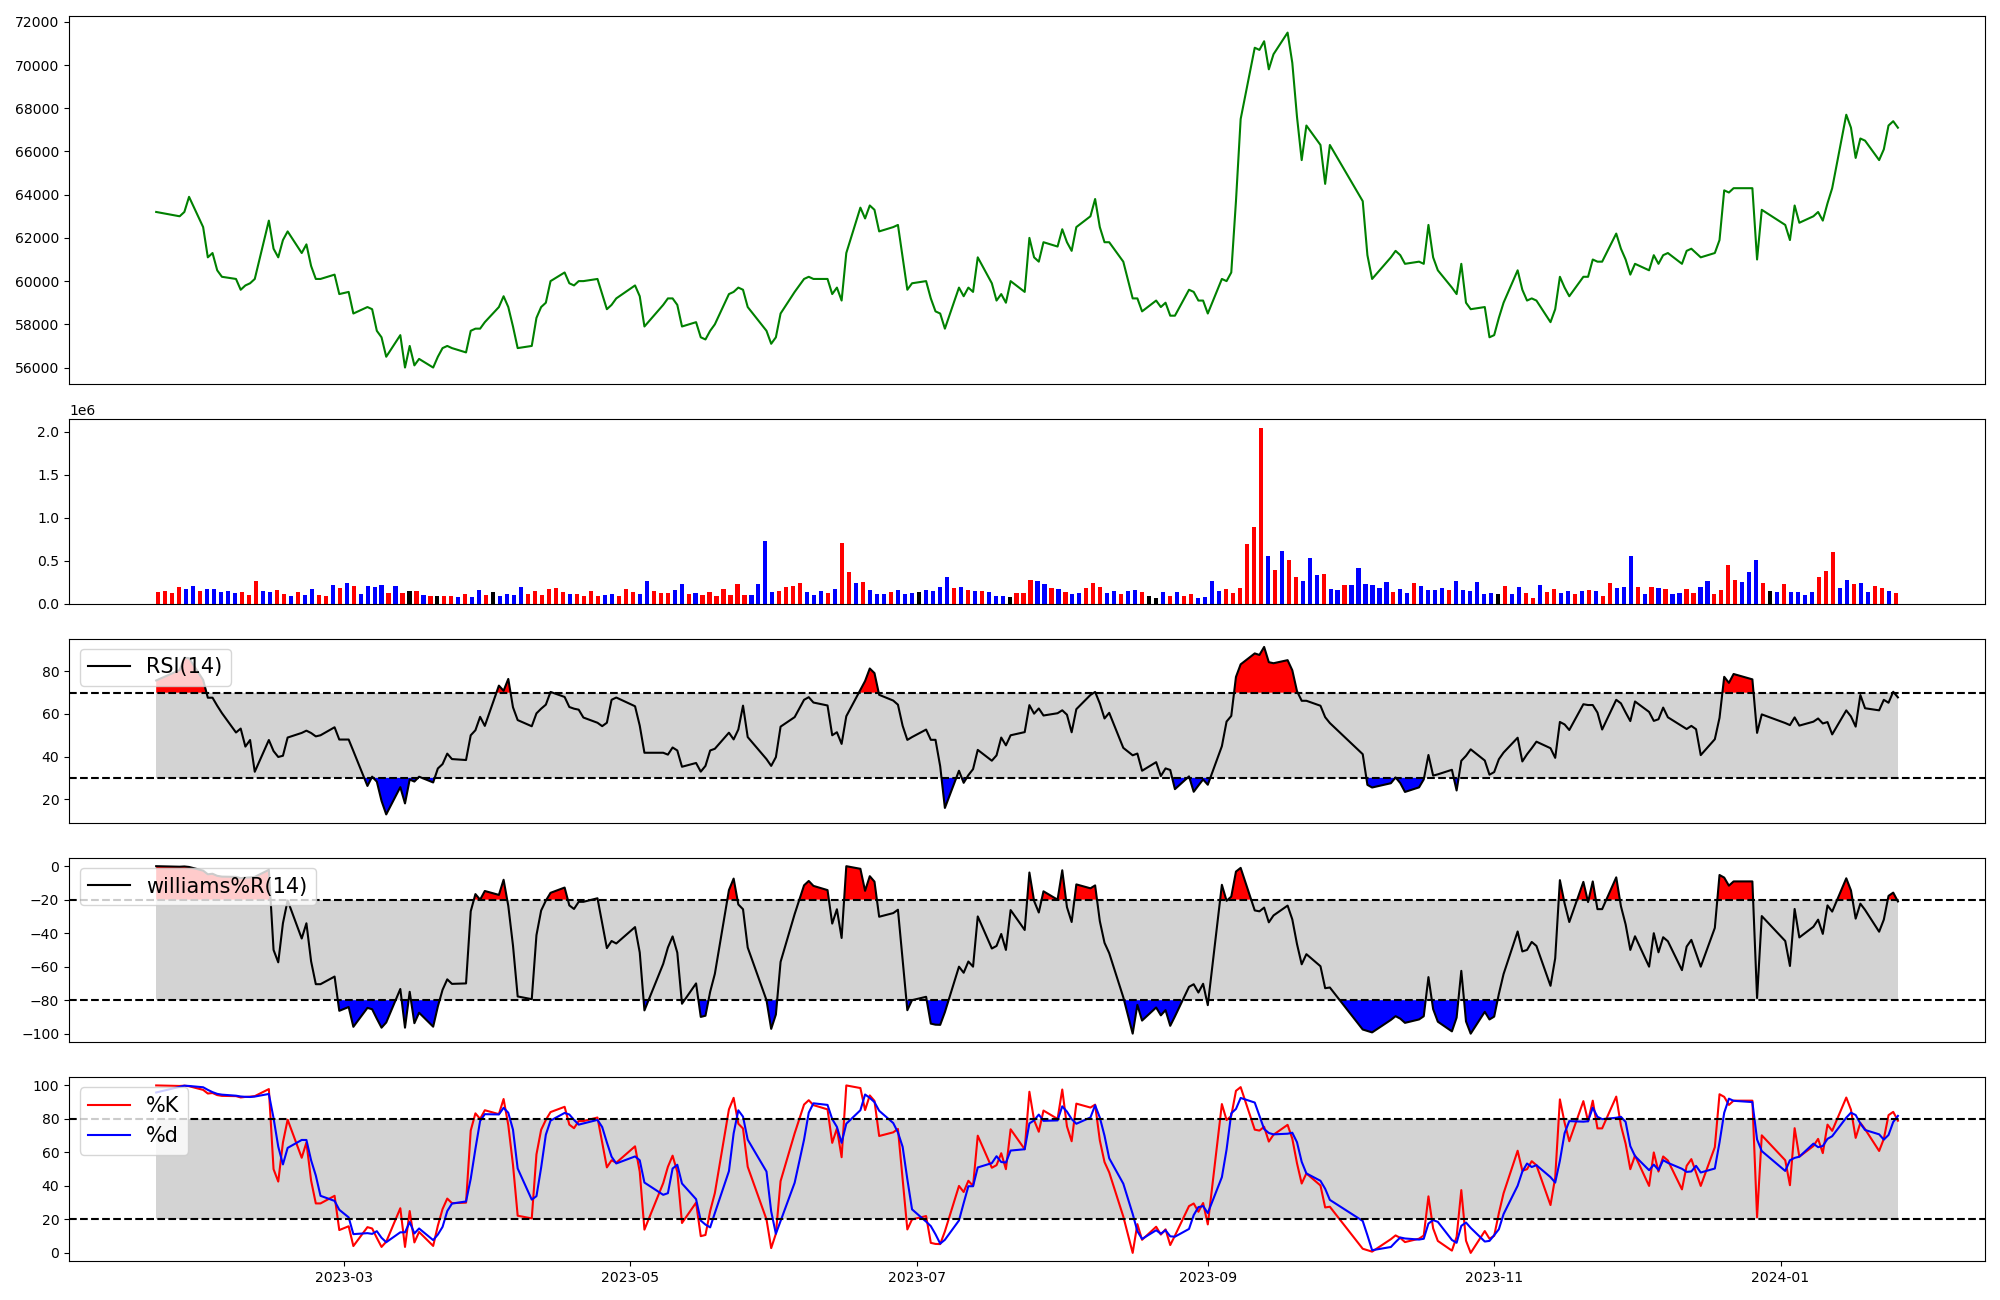Click the tall blue volume bar near 2023-06
Image resolution: width=2000 pixels, height=1300 pixels.
coord(765,572)
